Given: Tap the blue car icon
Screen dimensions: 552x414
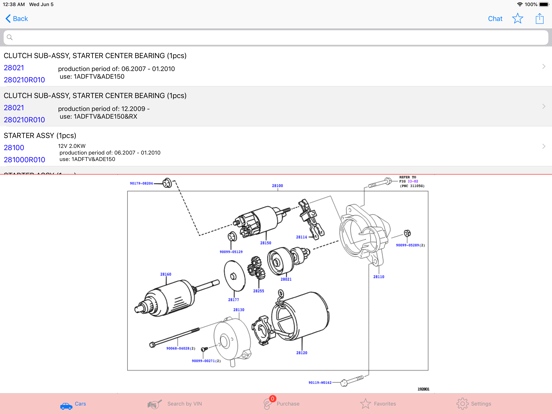Looking at the screenshot, I should tap(66, 406).
